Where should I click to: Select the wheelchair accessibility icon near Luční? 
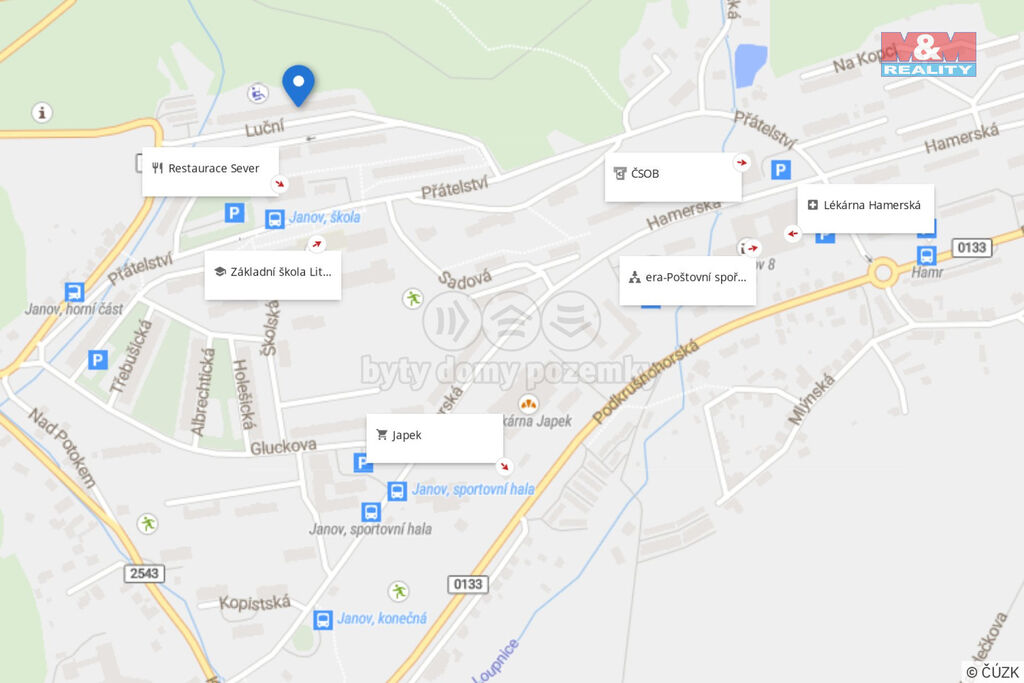[x=258, y=93]
